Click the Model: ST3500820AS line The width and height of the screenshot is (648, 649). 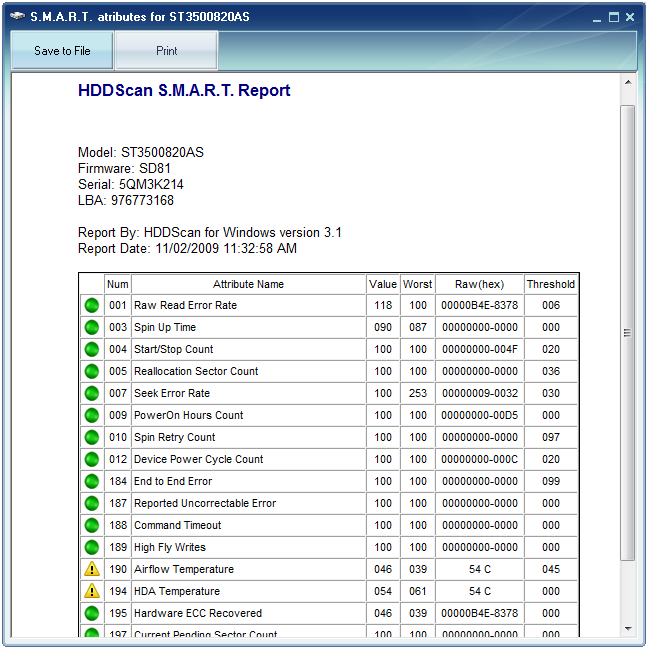click(x=141, y=152)
